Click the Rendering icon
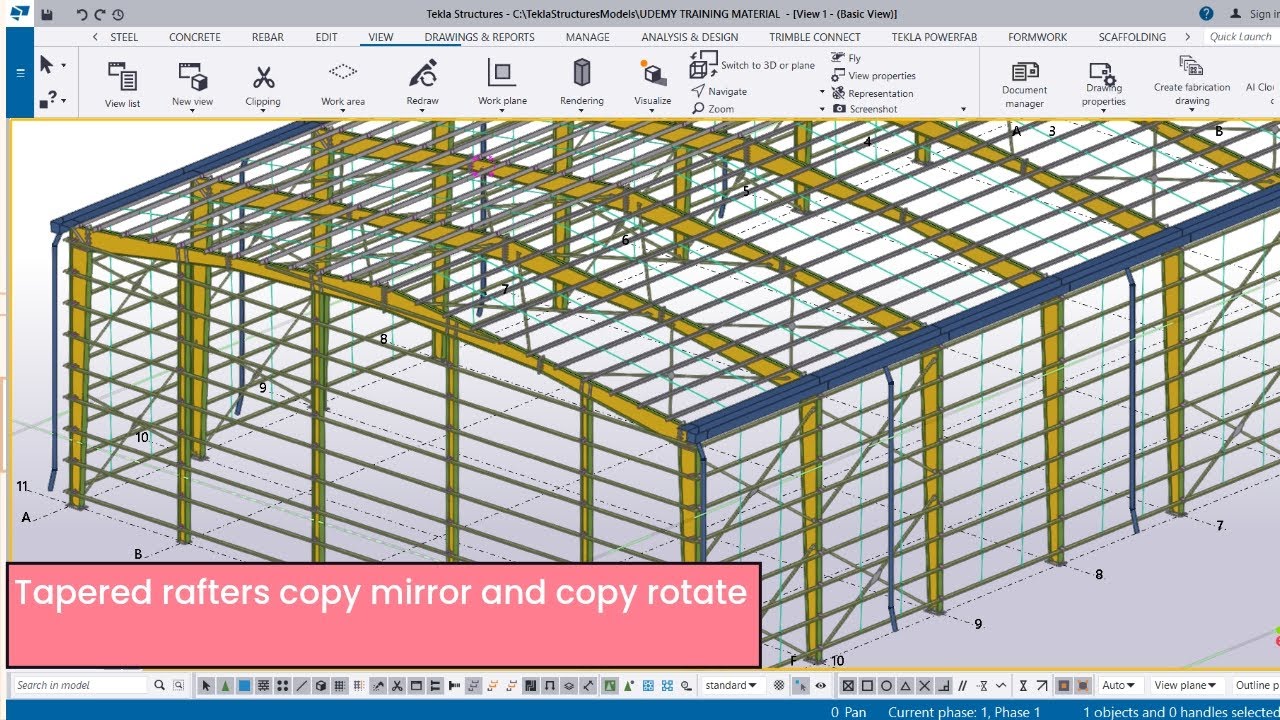1280x720 pixels. coord(581,73)
